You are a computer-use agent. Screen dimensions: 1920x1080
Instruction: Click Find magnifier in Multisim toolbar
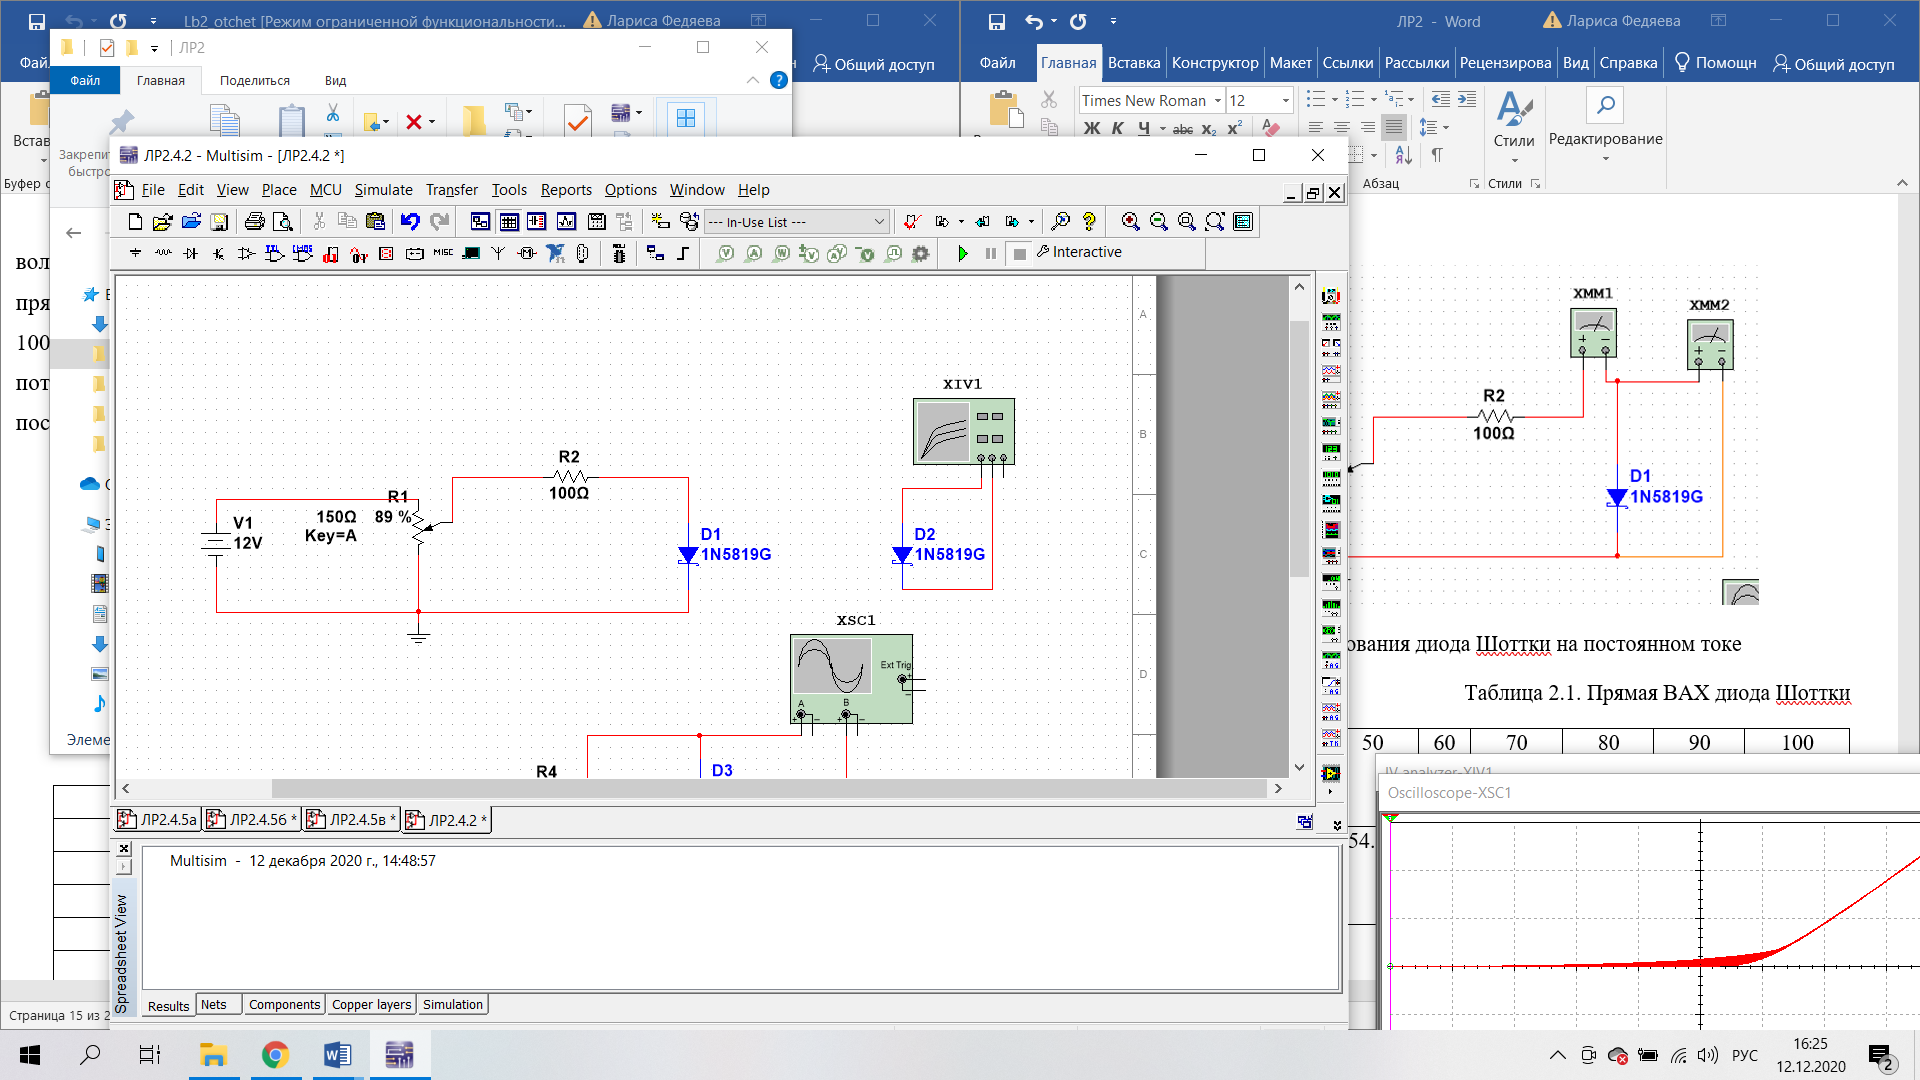point(1061,222)
